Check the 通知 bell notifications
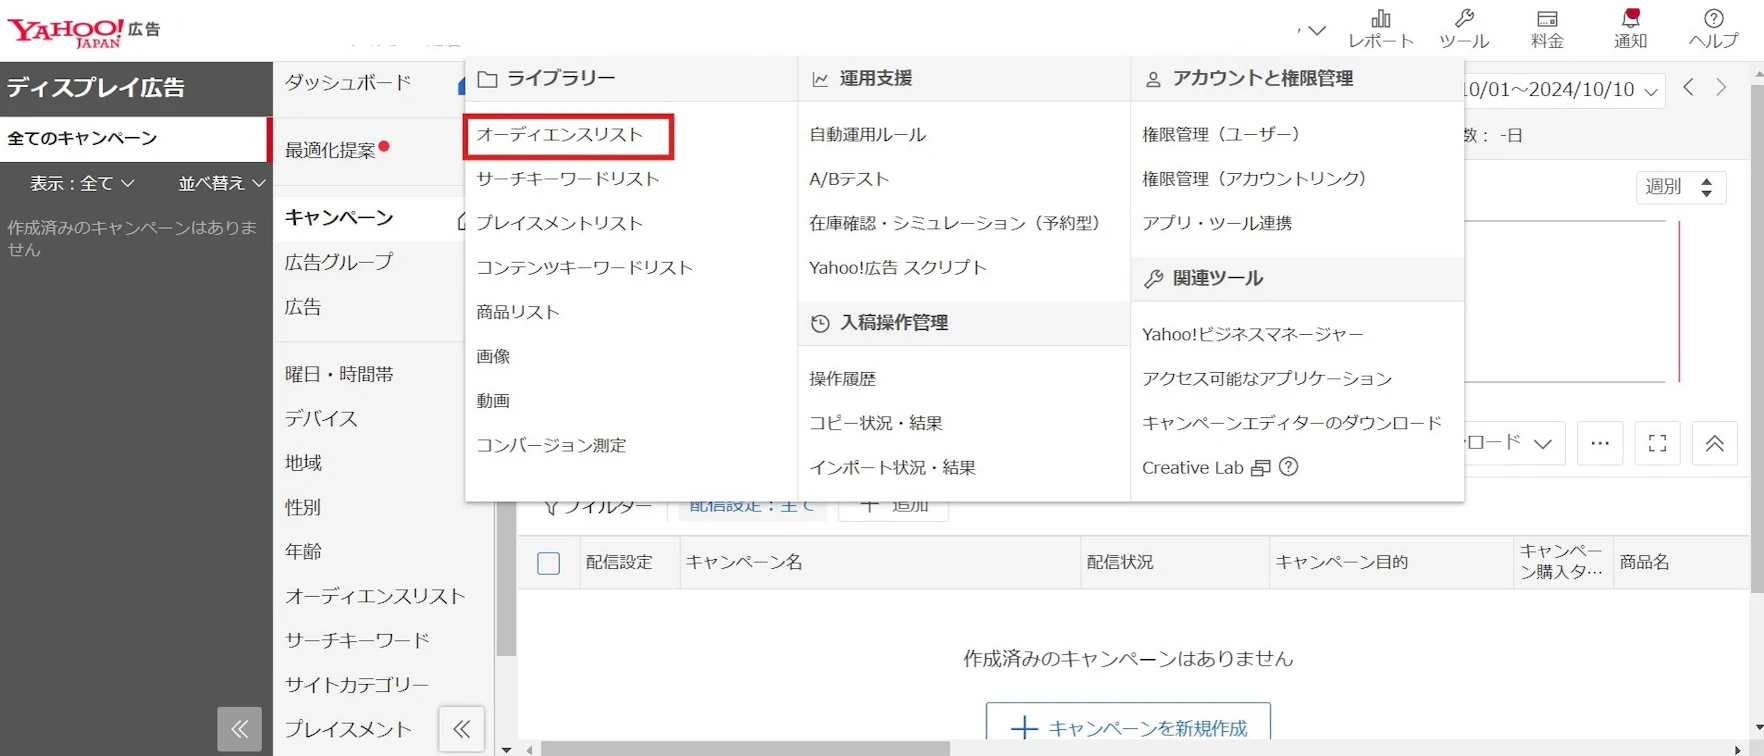The height and width of the screenshot is (756, 1764). (1630, 28)
